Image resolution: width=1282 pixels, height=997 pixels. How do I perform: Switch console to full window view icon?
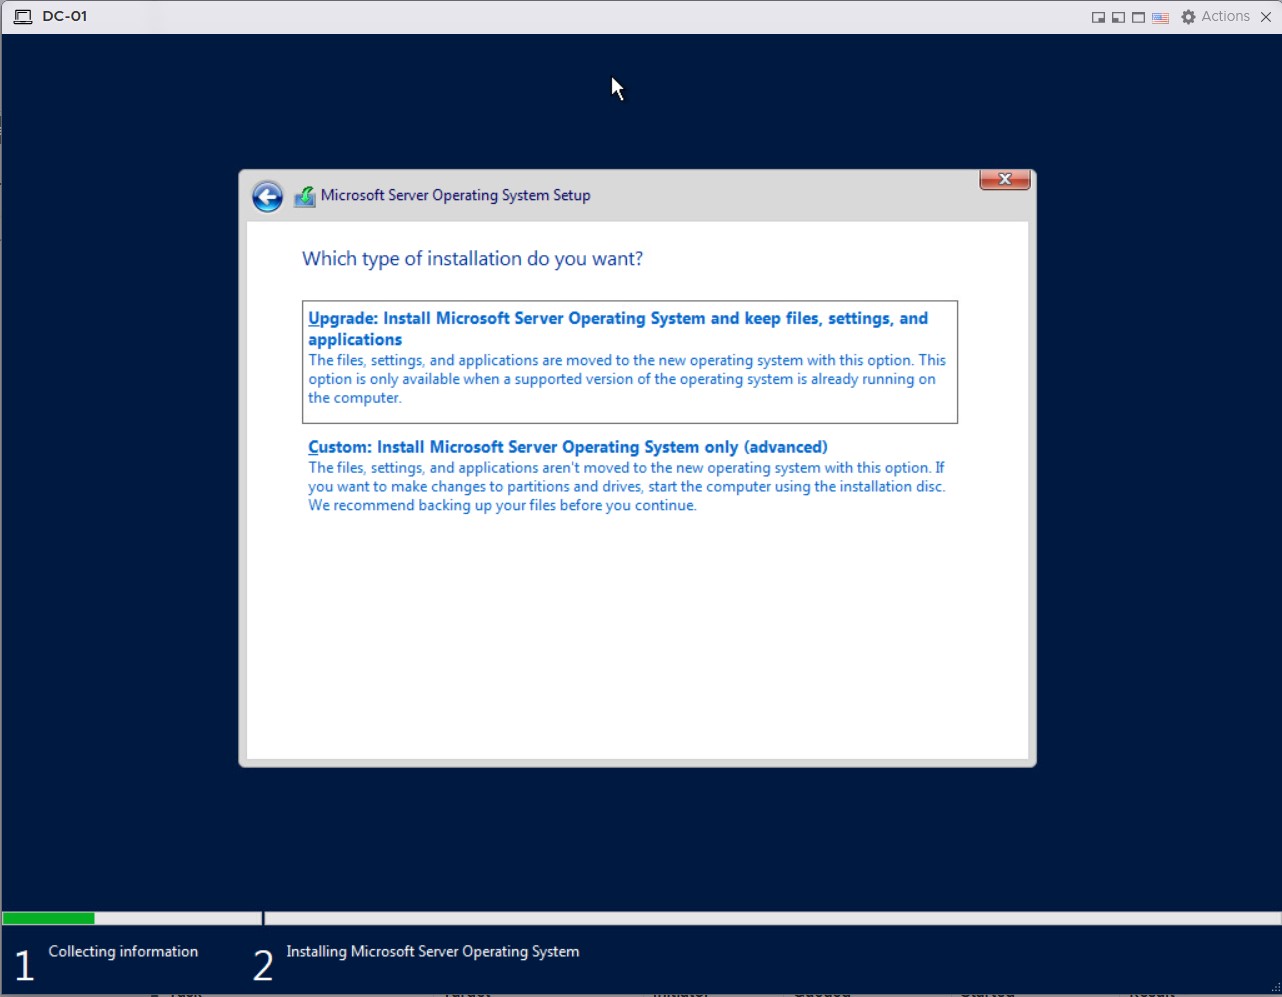pyautogui.click(x=1138, y=17)
